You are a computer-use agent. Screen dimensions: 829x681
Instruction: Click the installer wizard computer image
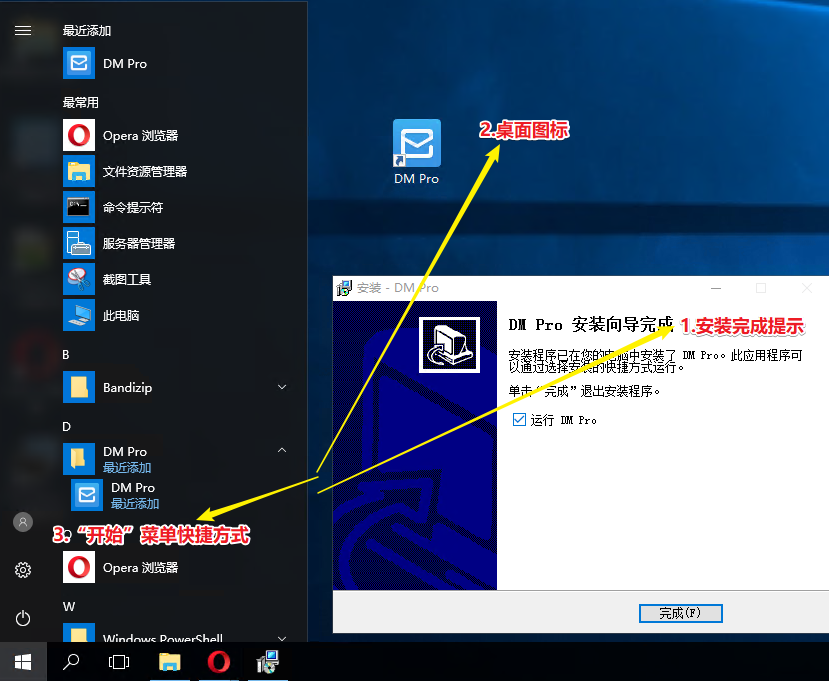[x=449, y=345]
